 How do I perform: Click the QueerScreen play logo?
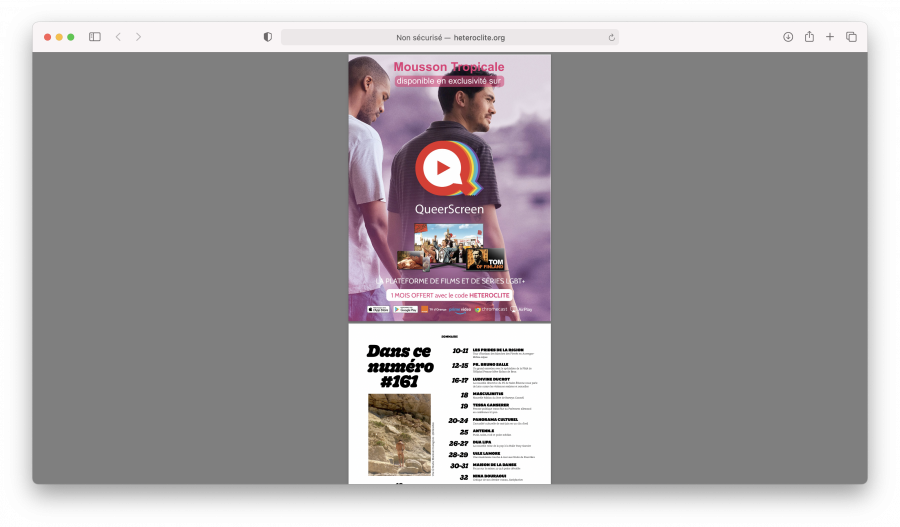pyautogui.click(x=447, y=168)
